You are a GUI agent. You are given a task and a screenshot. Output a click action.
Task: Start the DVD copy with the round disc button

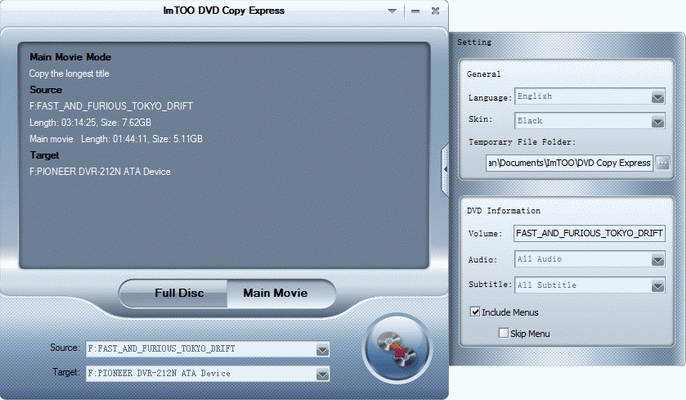[398, 349]
